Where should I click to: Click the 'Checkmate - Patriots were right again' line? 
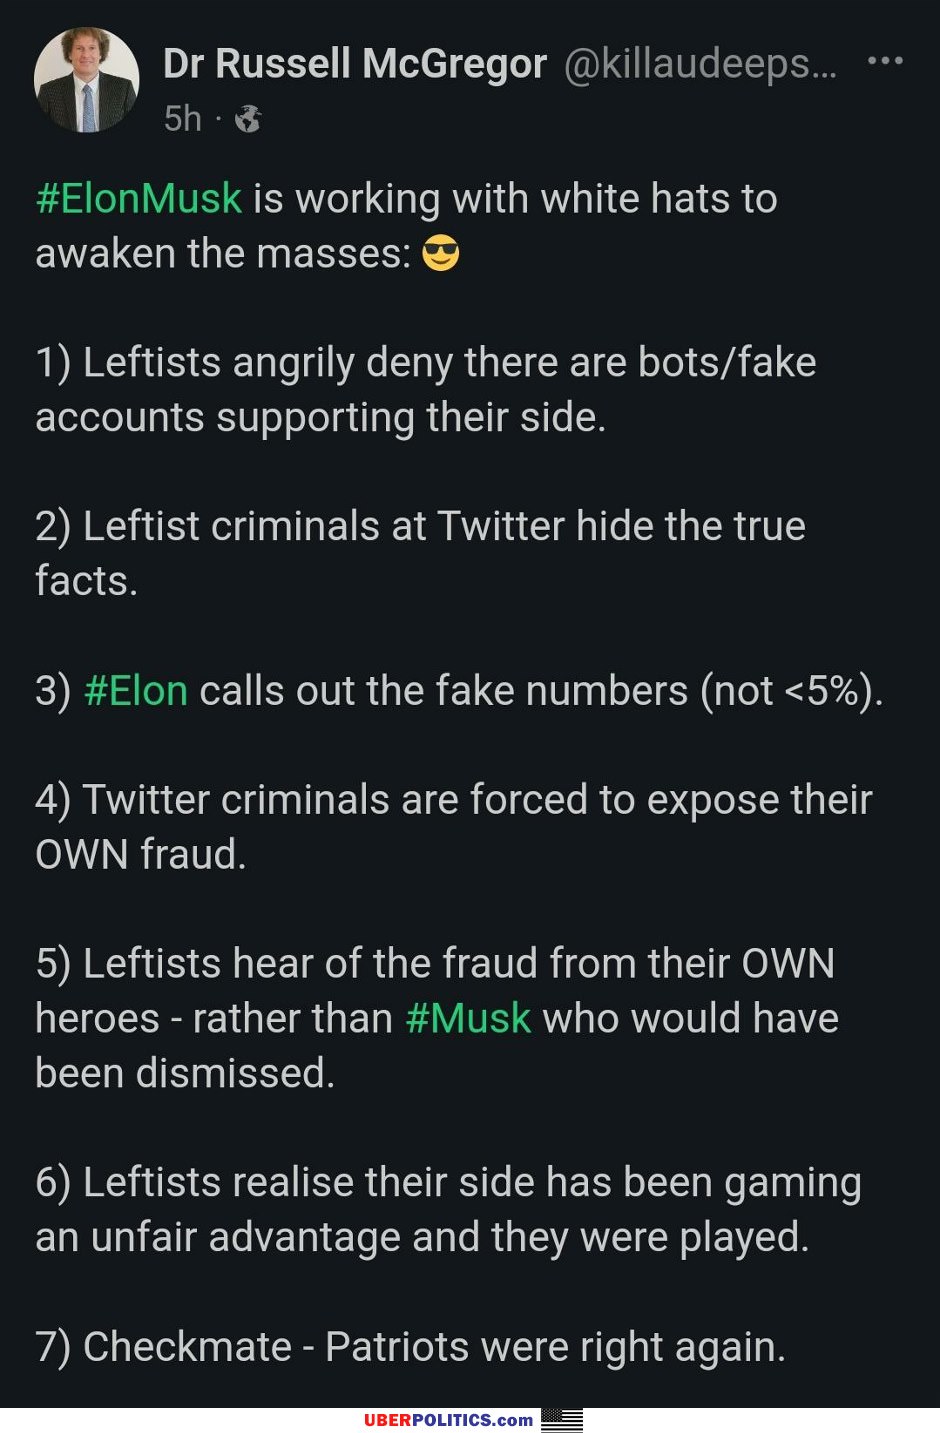tap(411, 1347)
